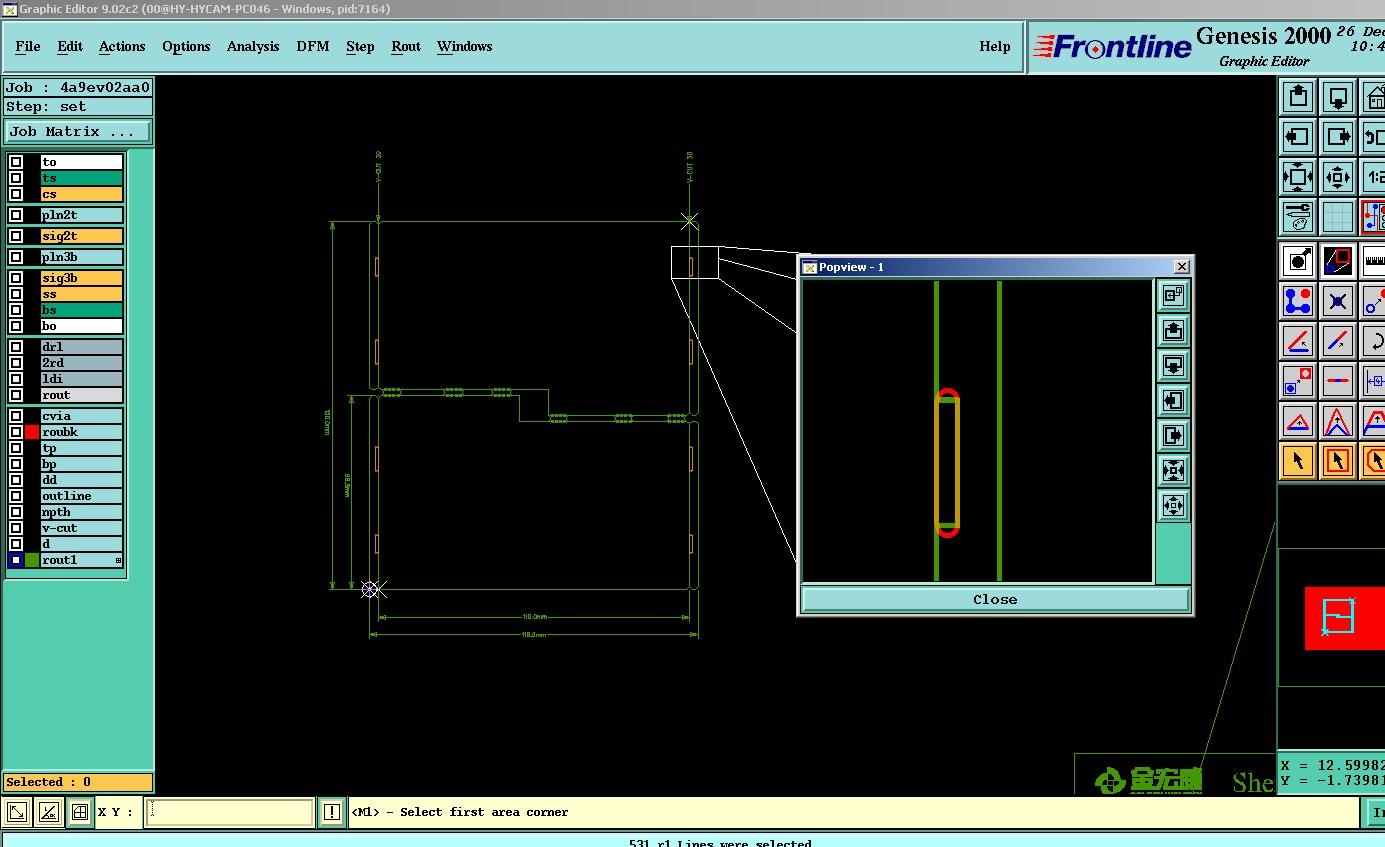Open the Windows menu
This screenshot has width=1385, height=847.
tap(465, 46)
